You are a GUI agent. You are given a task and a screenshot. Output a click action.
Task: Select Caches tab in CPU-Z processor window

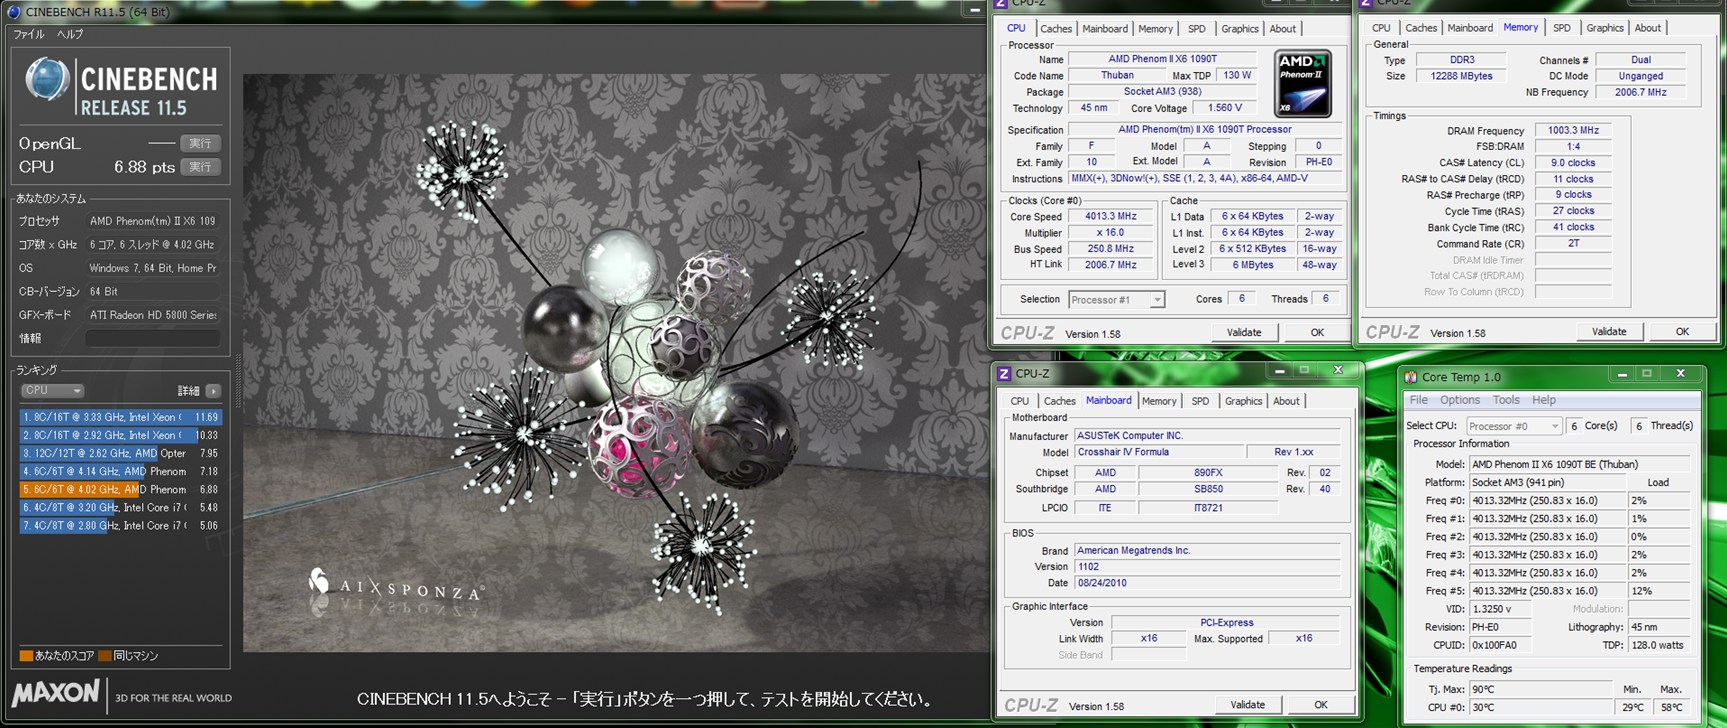1055,29
